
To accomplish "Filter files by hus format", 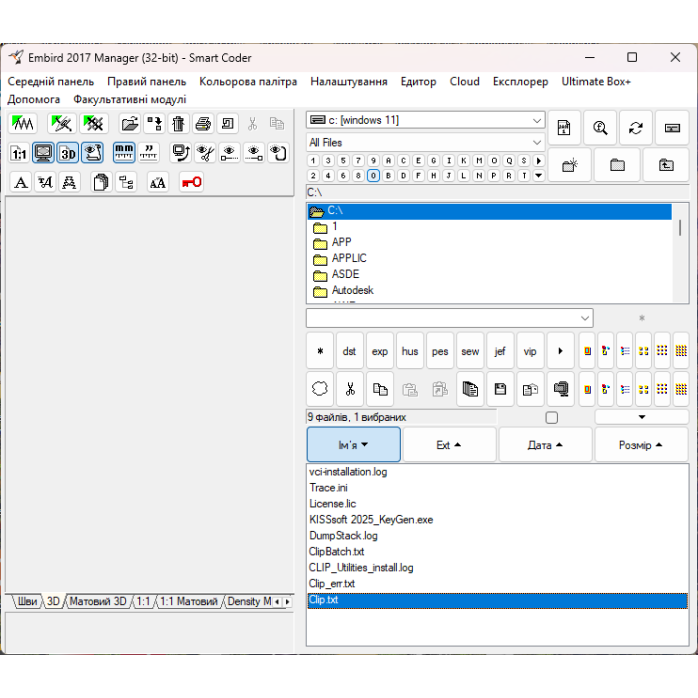I will (x=410, y=351).
